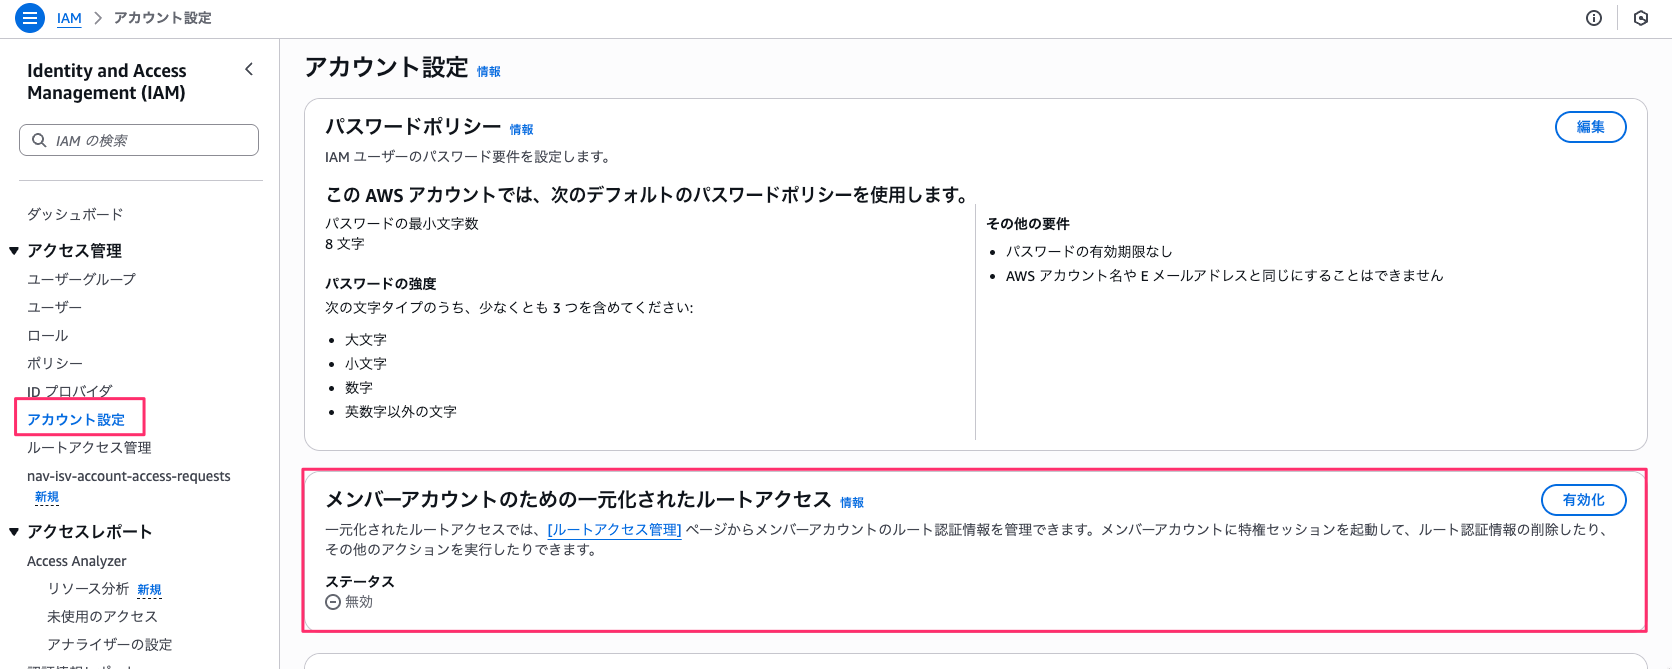
Task: Select アカウント設定 in the sidebar
Action: pyautogui.click(x=76, y=419)
